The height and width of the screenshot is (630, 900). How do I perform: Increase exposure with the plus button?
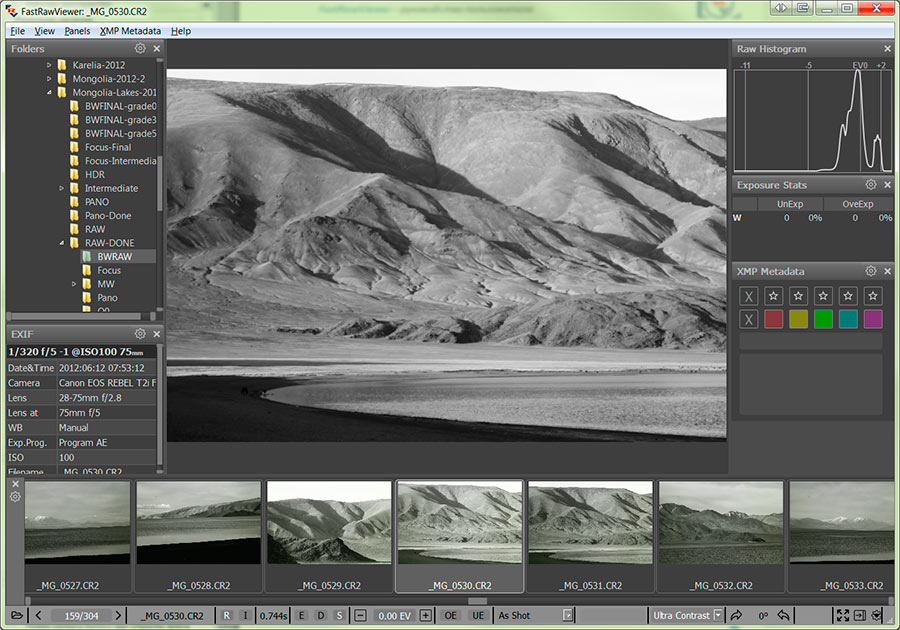click(425, 615)
